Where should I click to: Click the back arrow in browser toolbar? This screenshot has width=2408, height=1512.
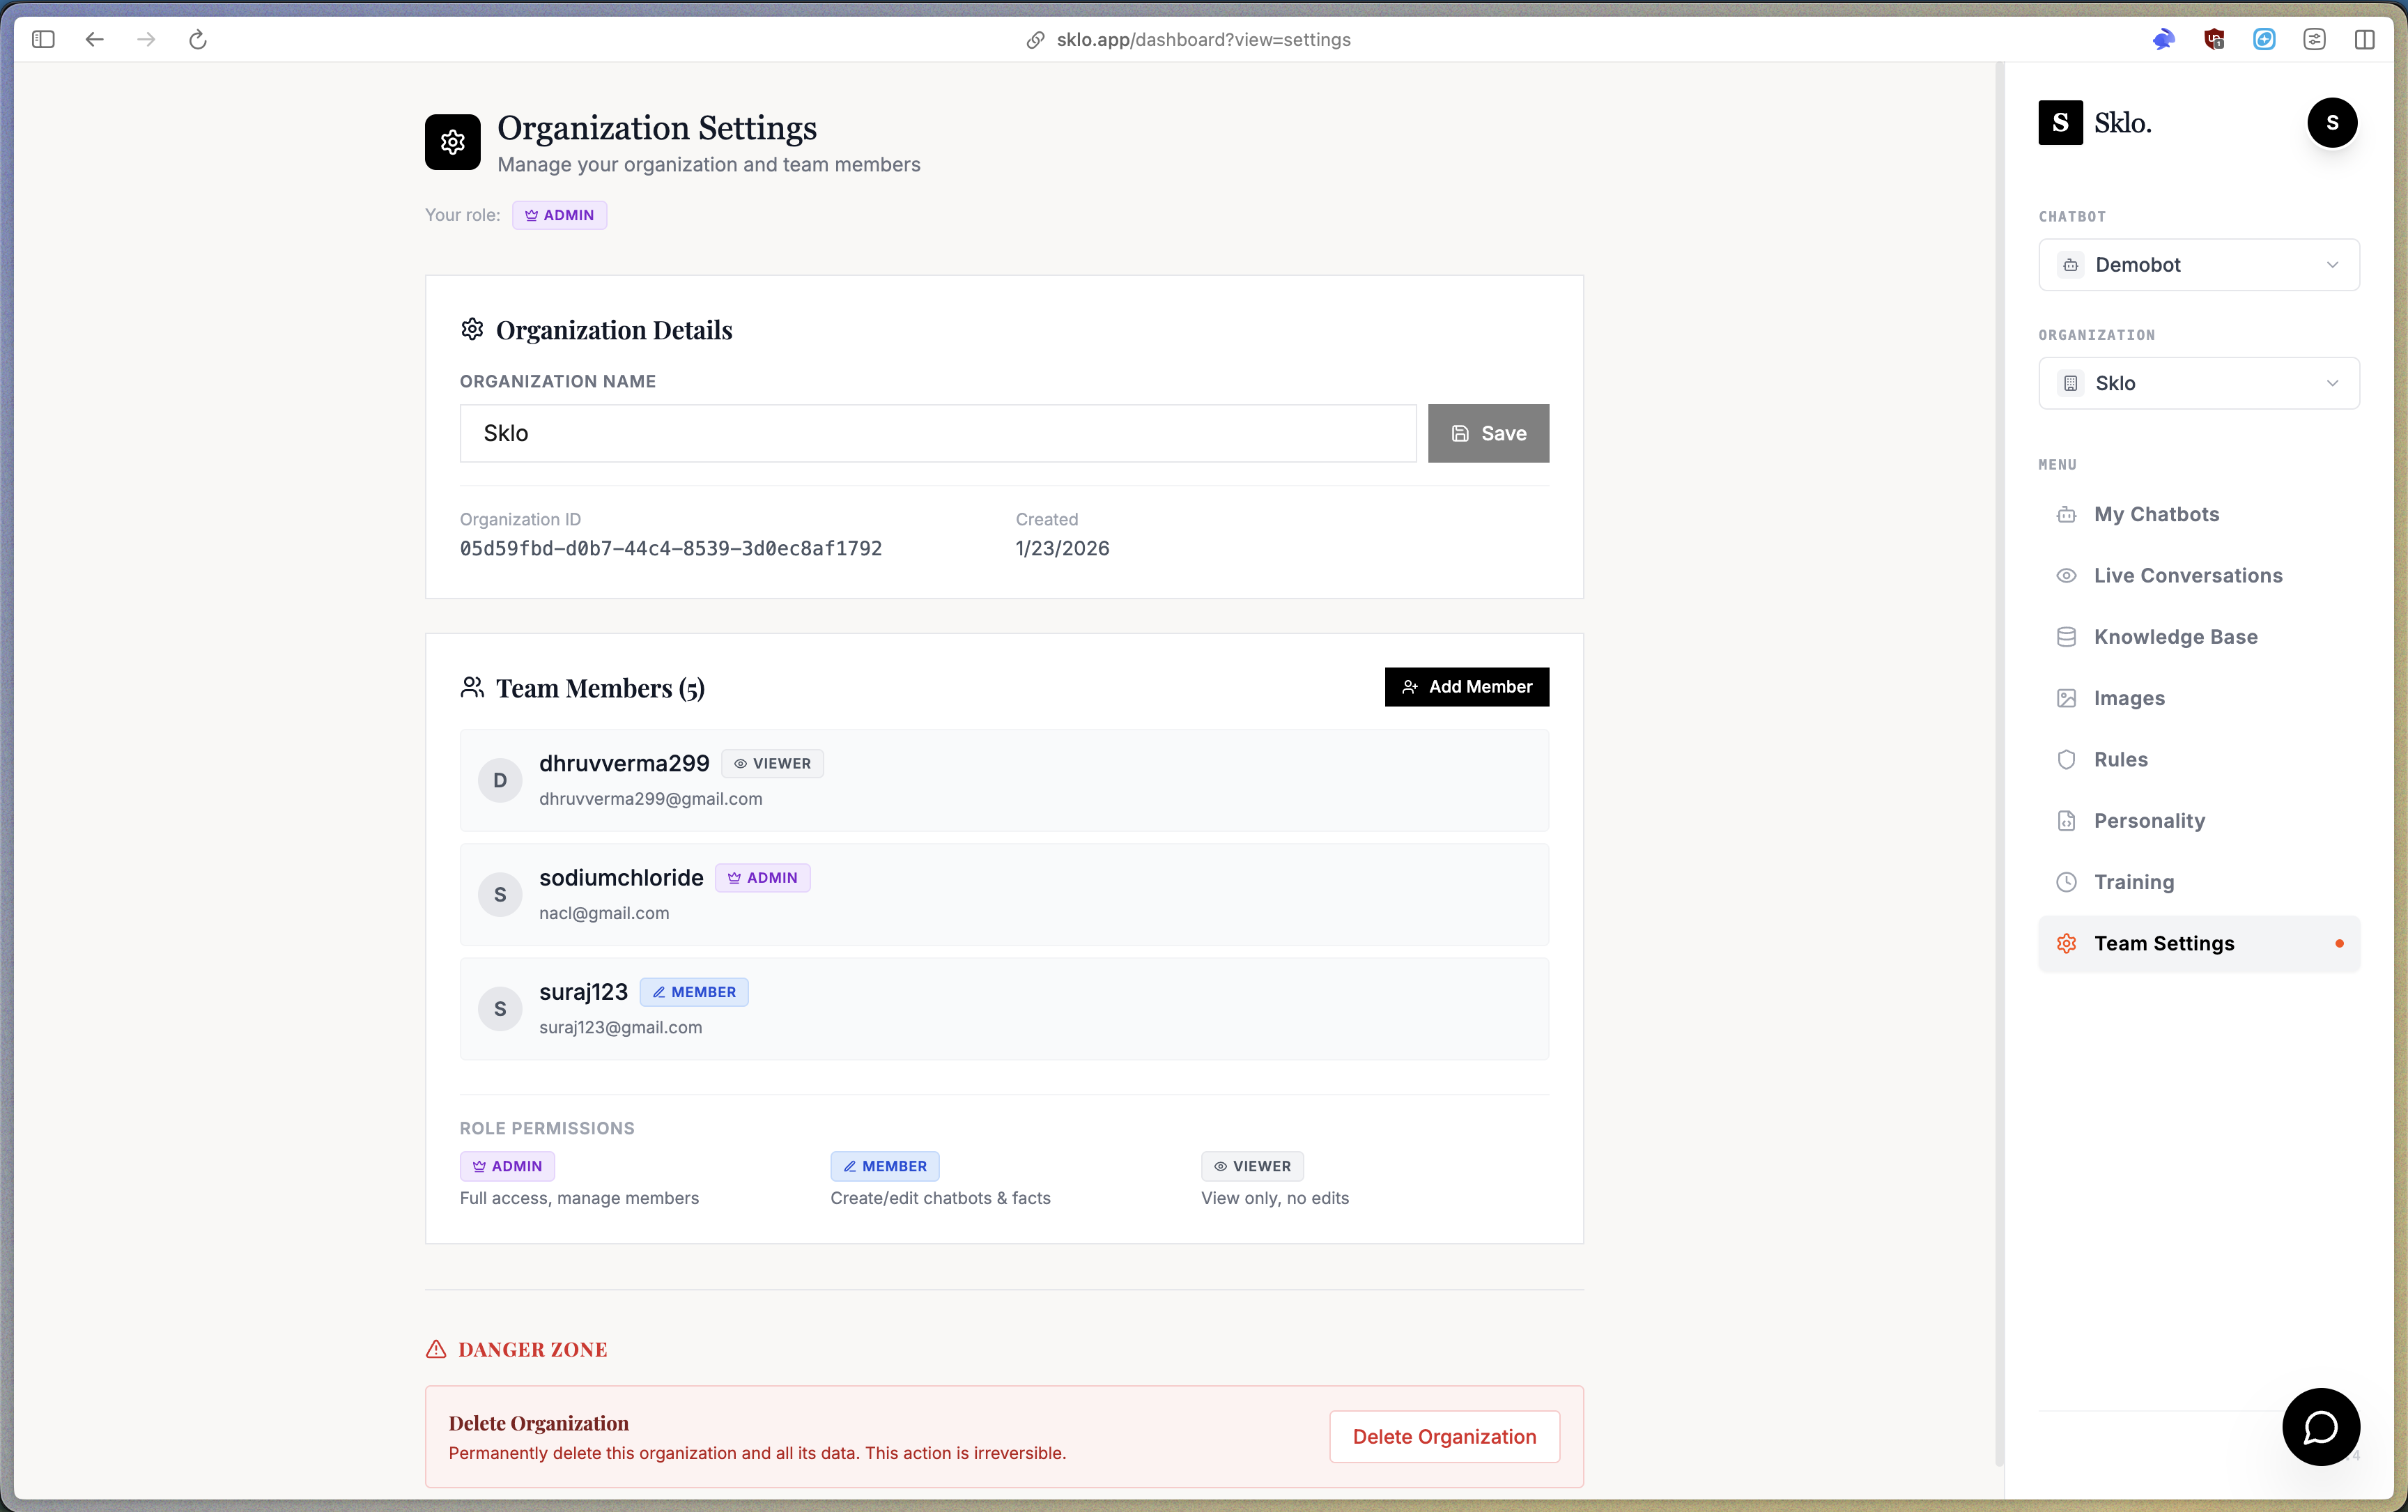pyautogui.click(x=95, y=40)
